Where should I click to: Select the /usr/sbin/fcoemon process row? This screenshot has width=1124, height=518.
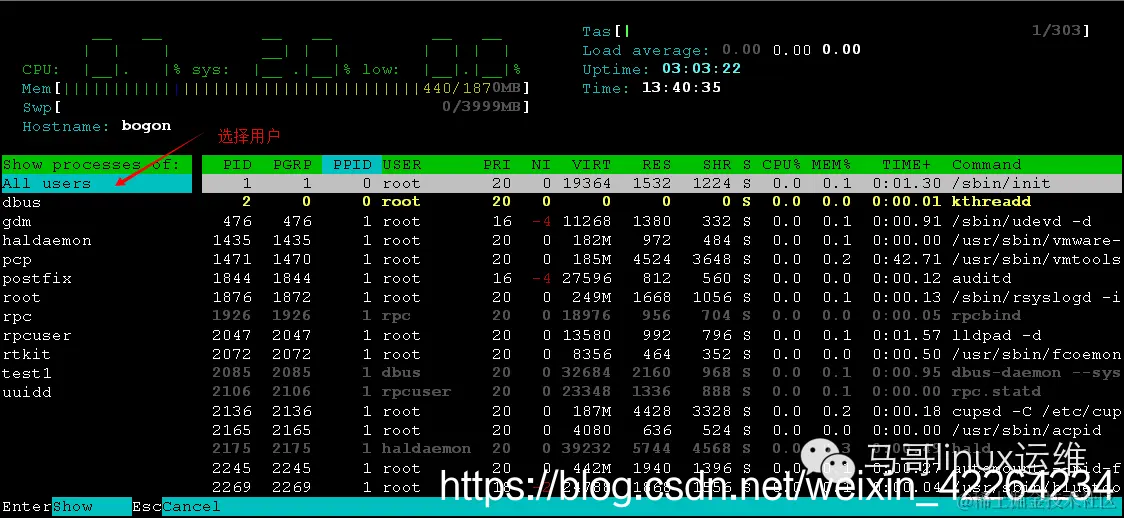[x=663, y=354]
